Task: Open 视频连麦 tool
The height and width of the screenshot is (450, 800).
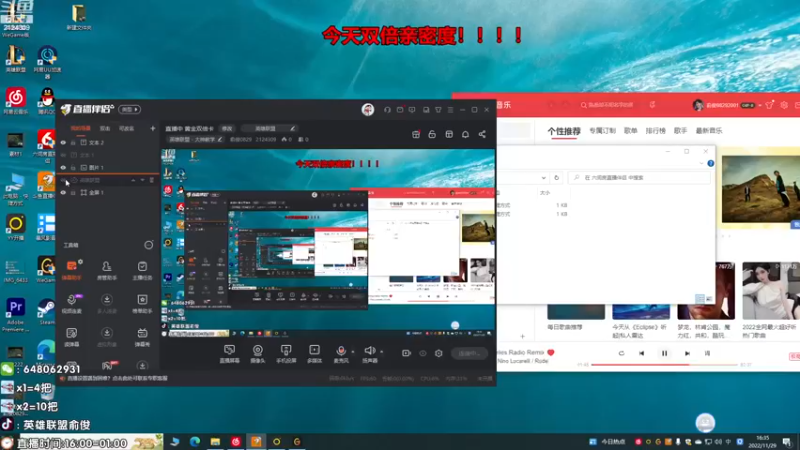Action: (x=71, y=303)
